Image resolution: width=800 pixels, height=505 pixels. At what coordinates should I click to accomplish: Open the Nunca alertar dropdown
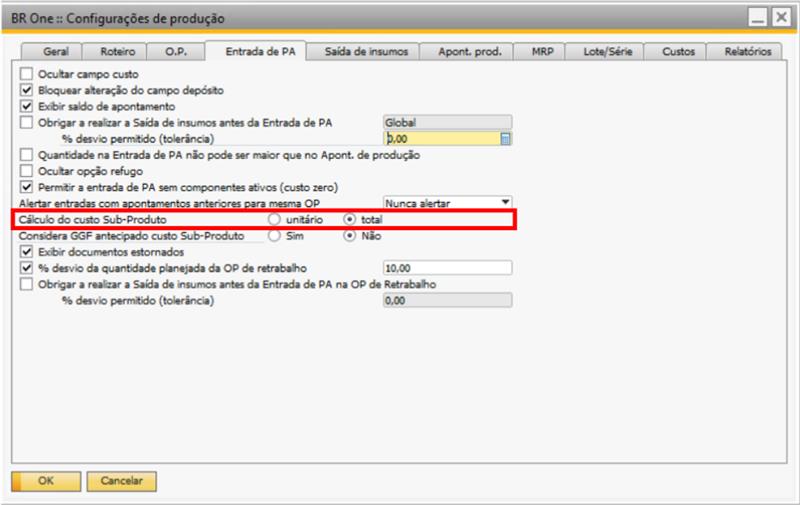(x=505, y=202)
